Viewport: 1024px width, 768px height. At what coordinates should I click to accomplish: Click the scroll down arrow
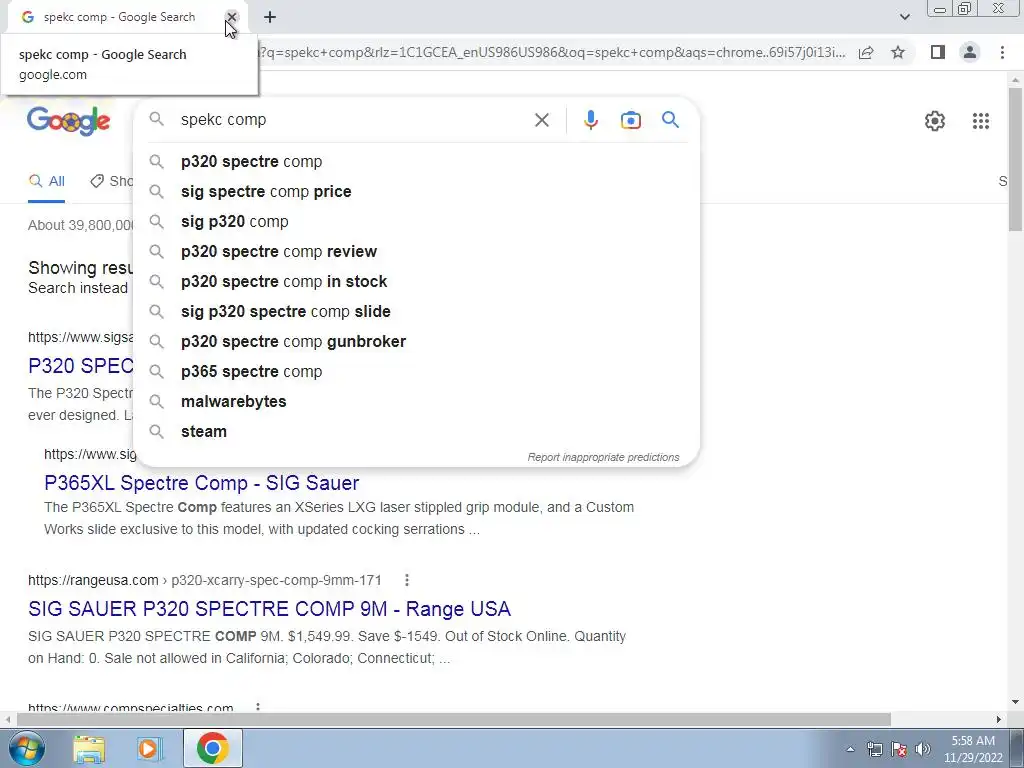click(x=1015, y=703)
